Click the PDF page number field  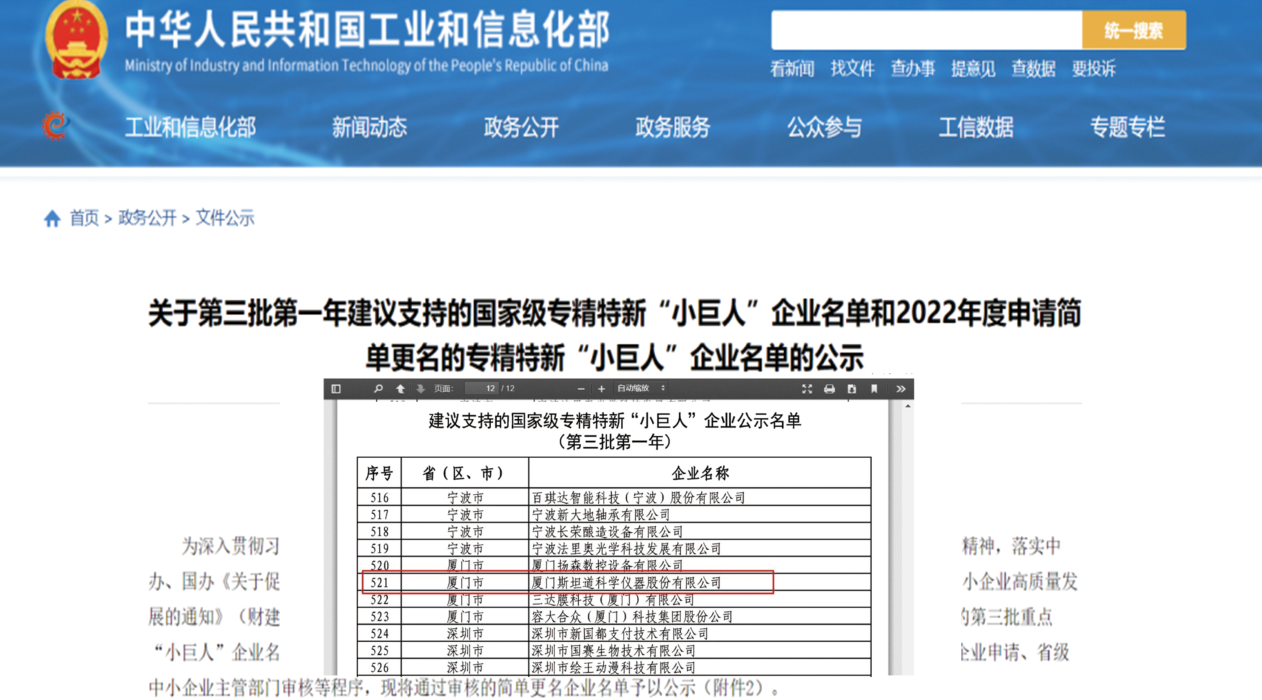click(482, 389)
